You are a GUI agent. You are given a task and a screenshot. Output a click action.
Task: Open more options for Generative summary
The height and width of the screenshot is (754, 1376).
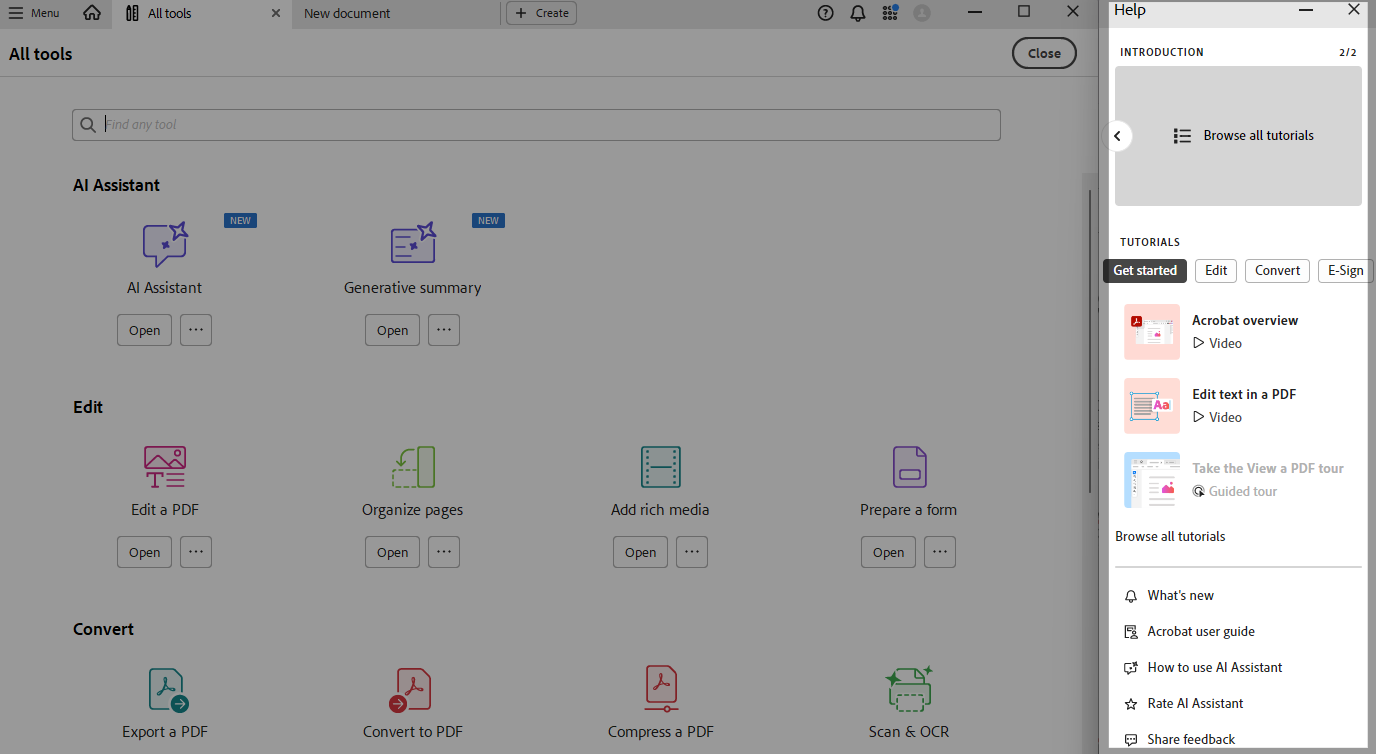443,330
